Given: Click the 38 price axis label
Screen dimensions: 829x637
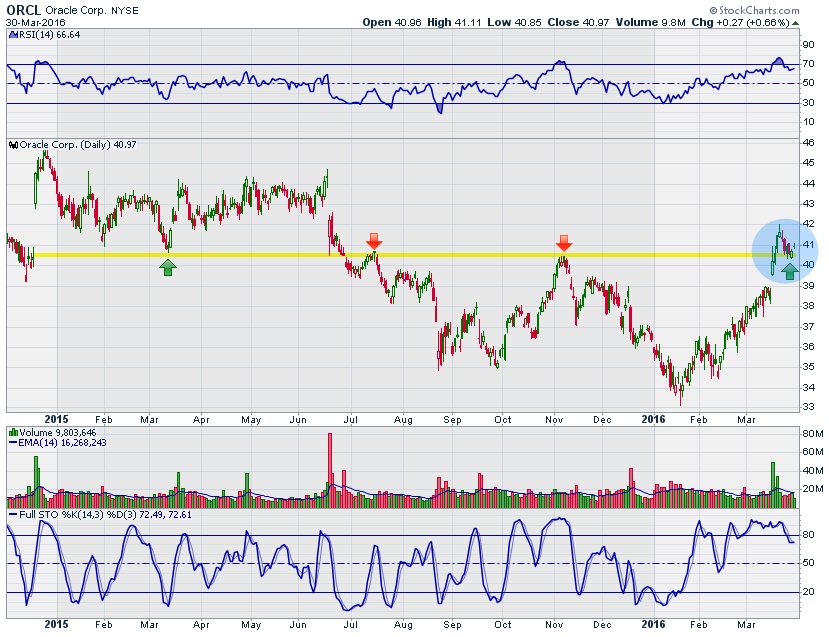Looking at the screenshot, I should click(x=808, y=306).
